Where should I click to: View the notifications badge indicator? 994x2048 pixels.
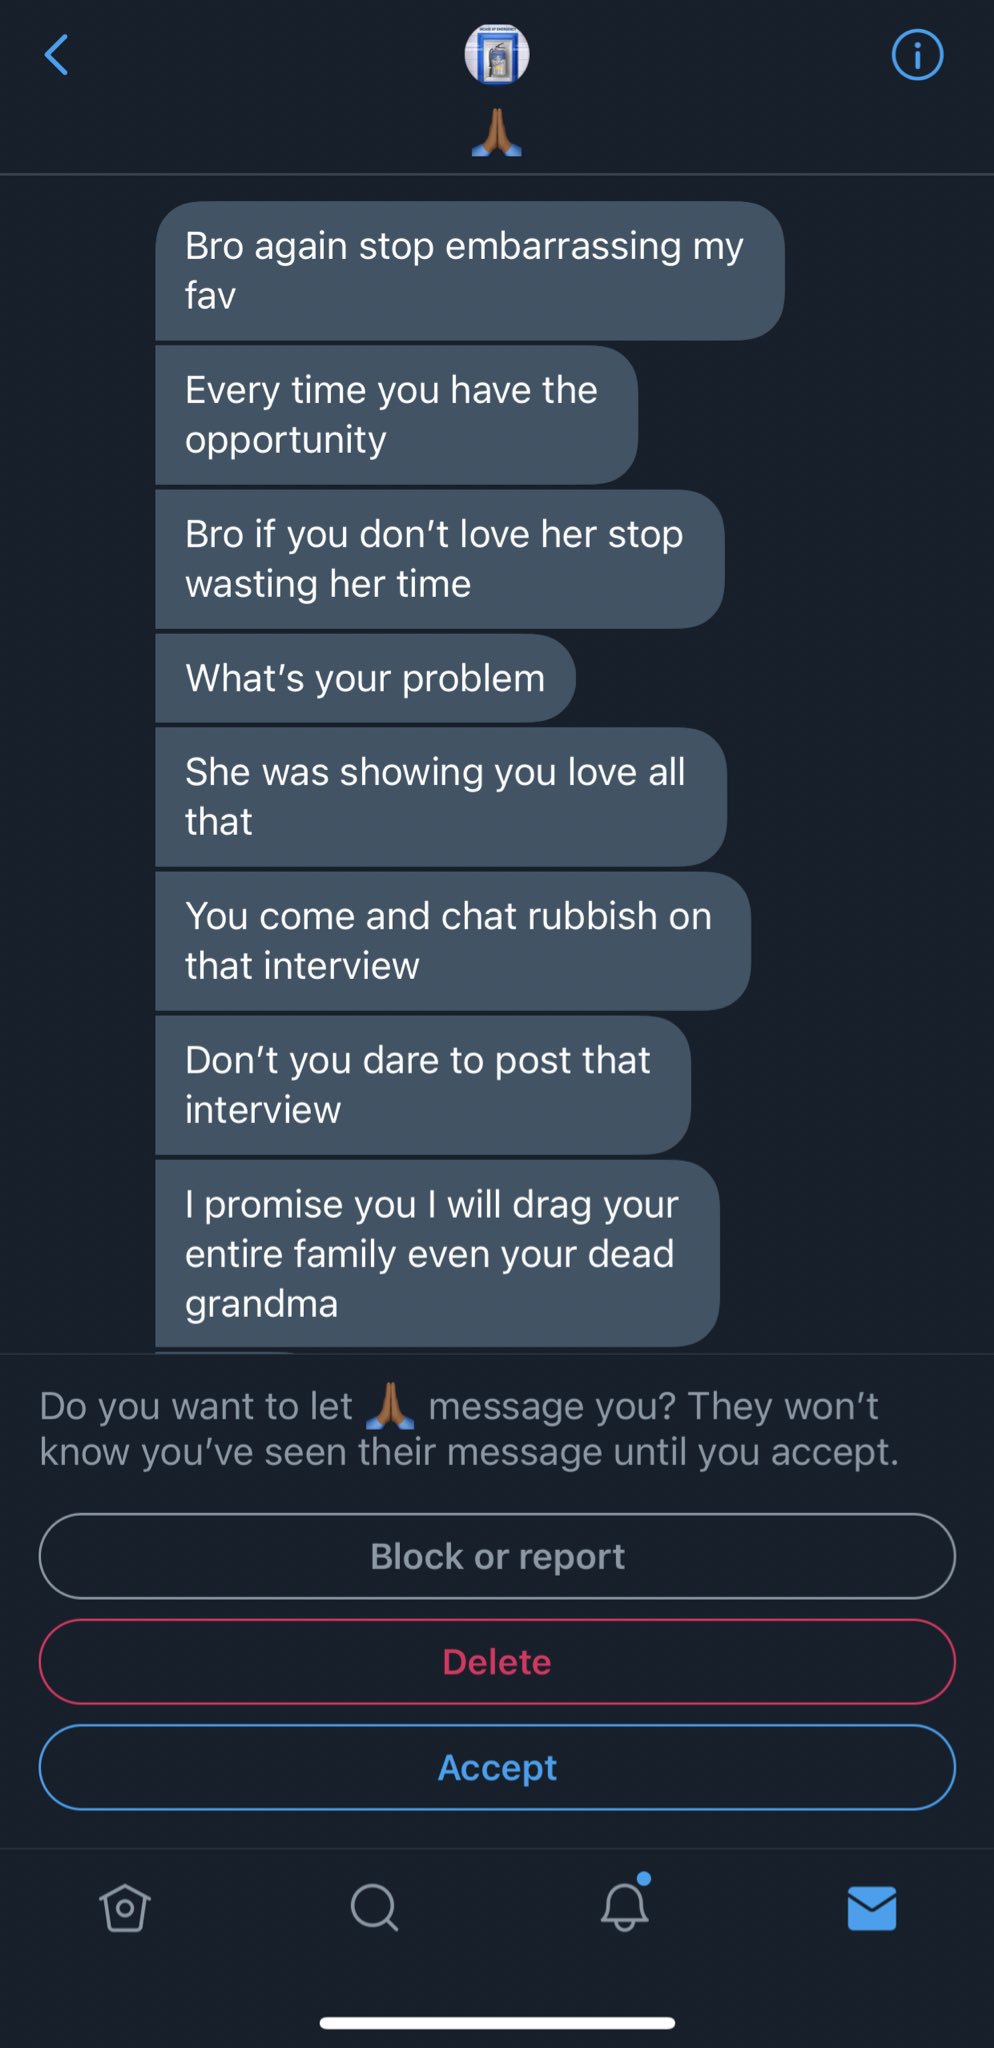pyautogui.click(x=644, y=1877)
